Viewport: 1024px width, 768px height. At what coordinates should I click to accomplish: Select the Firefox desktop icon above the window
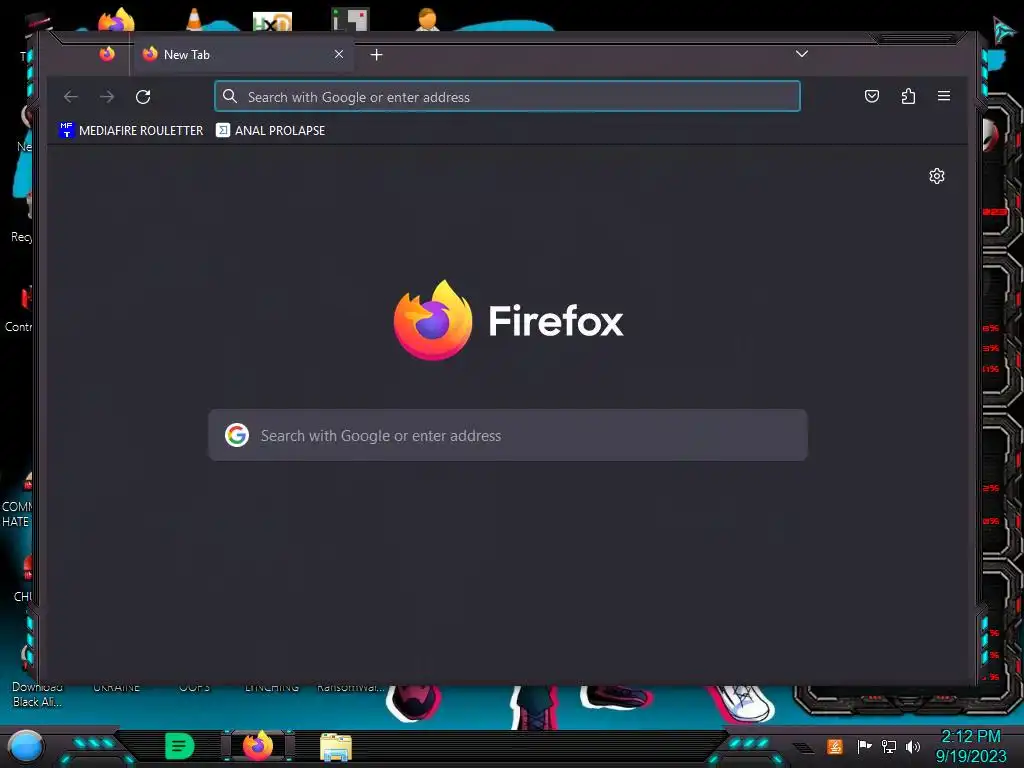pyautogui.click(x=116, y=19)
